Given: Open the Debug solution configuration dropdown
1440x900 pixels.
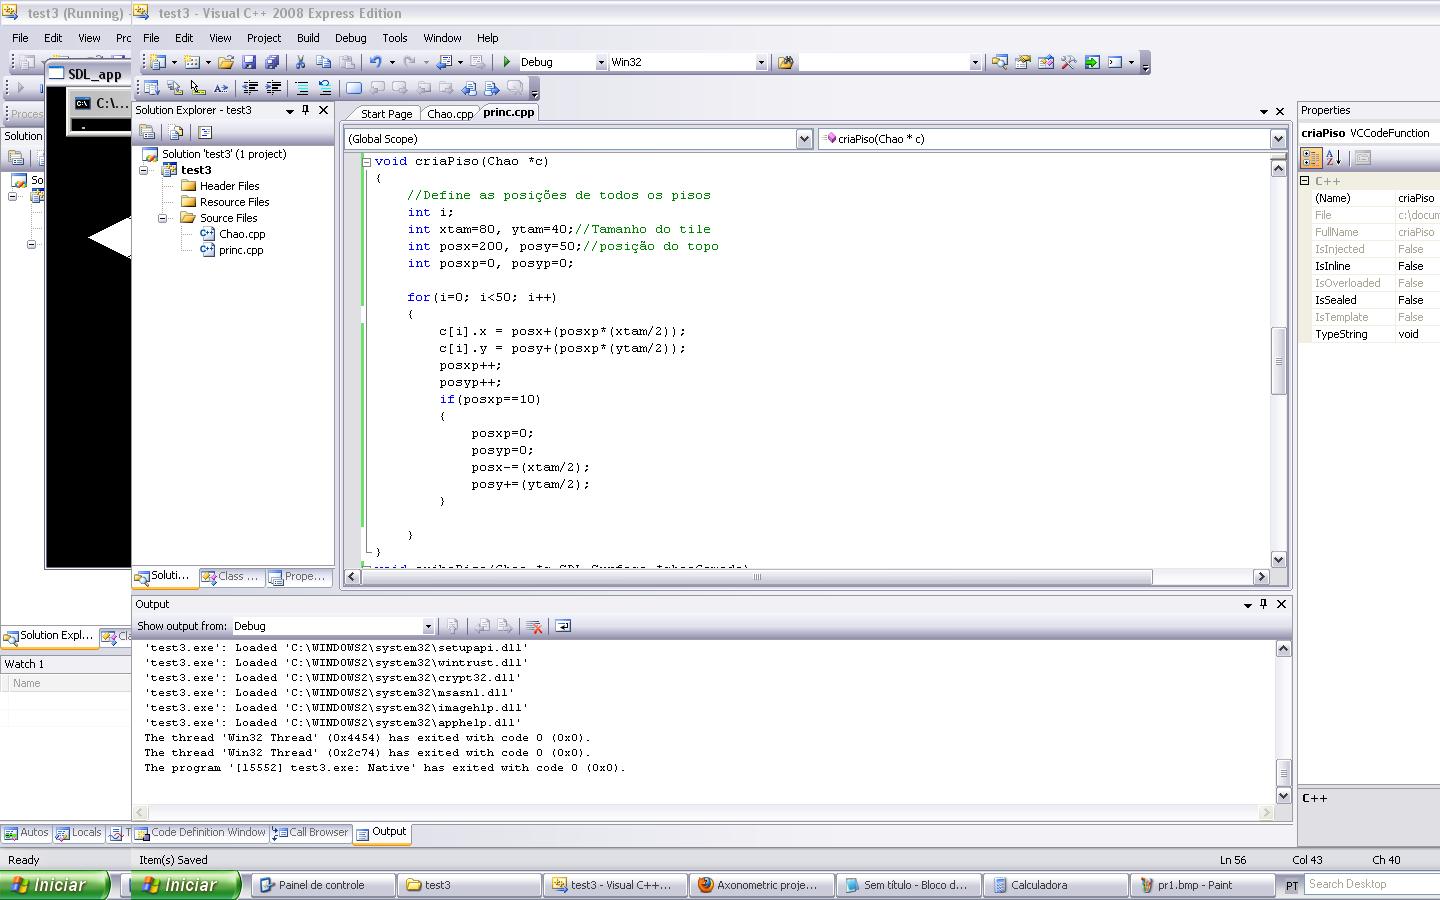Looking at the screenshot, I should coord(601,62).
